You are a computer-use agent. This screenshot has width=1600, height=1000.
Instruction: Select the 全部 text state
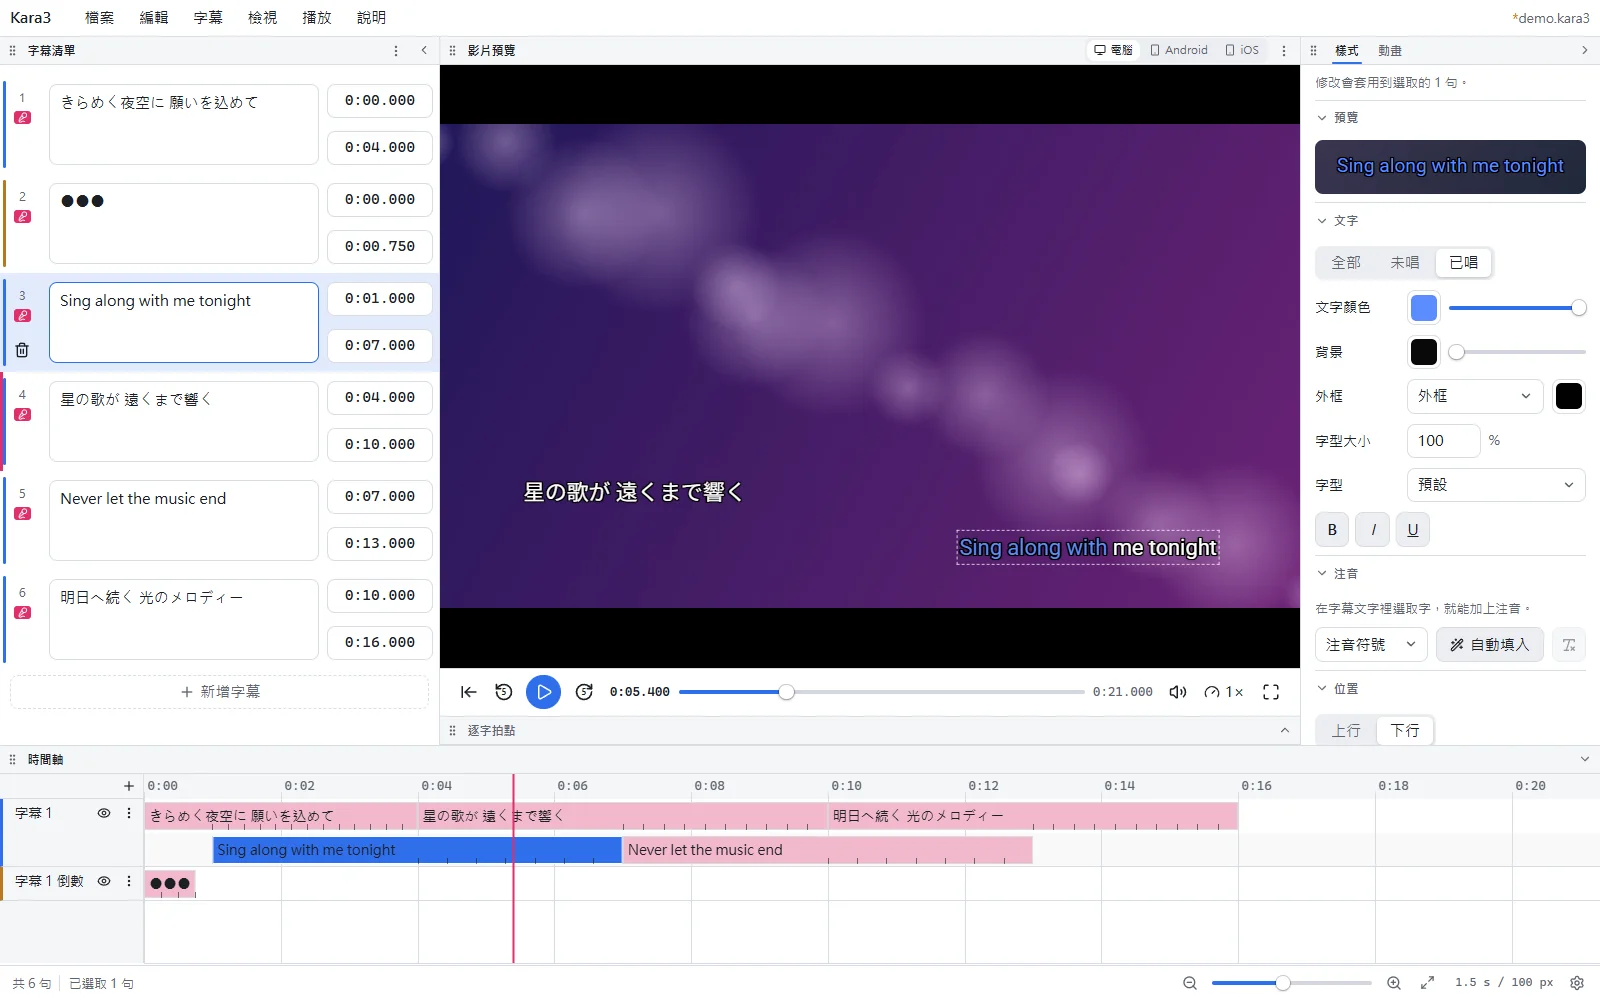coord(1346,262)
